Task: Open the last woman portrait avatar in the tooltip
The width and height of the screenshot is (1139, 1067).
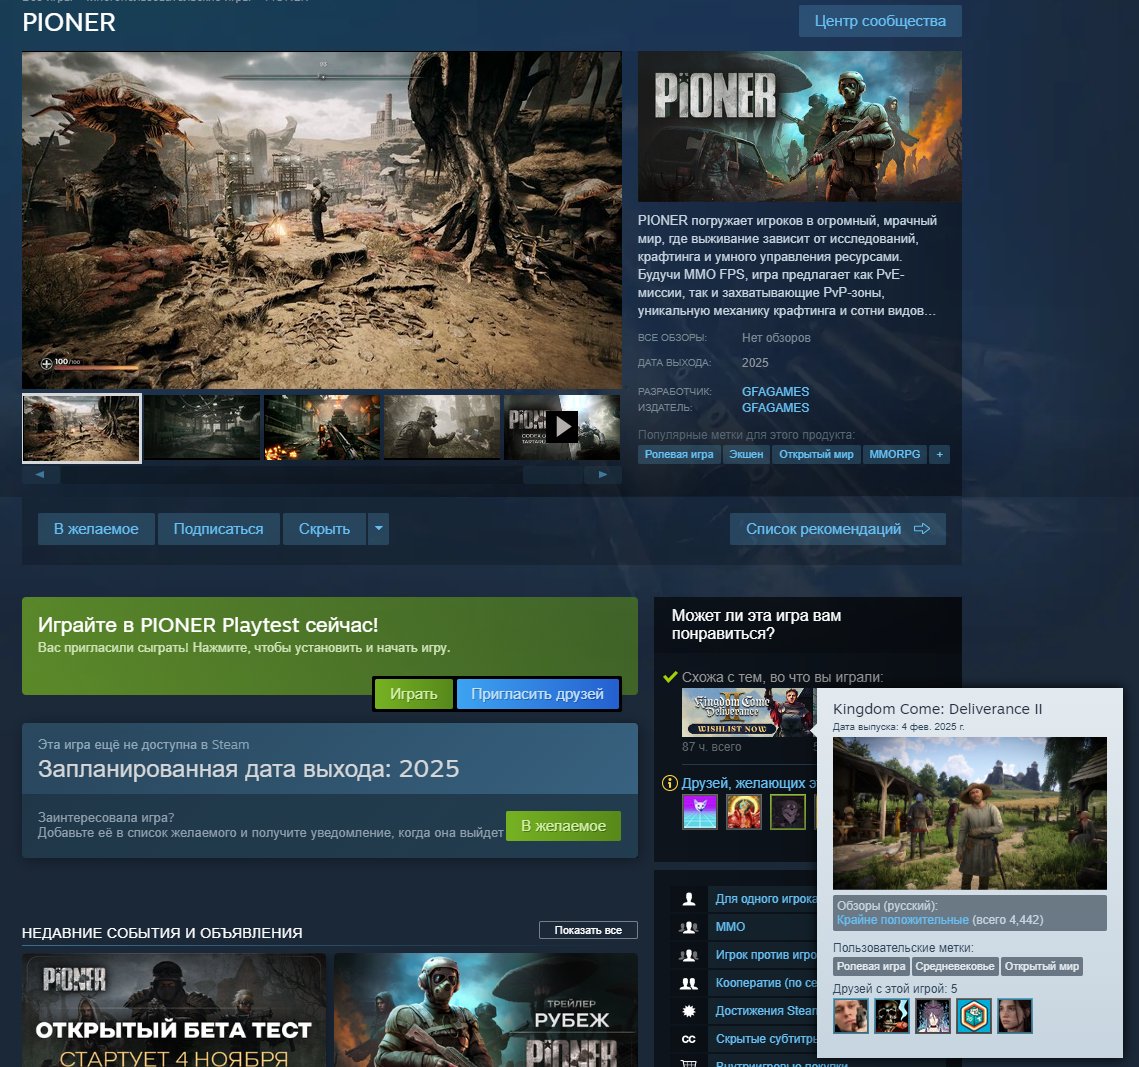Action: coord(1015,1016)
